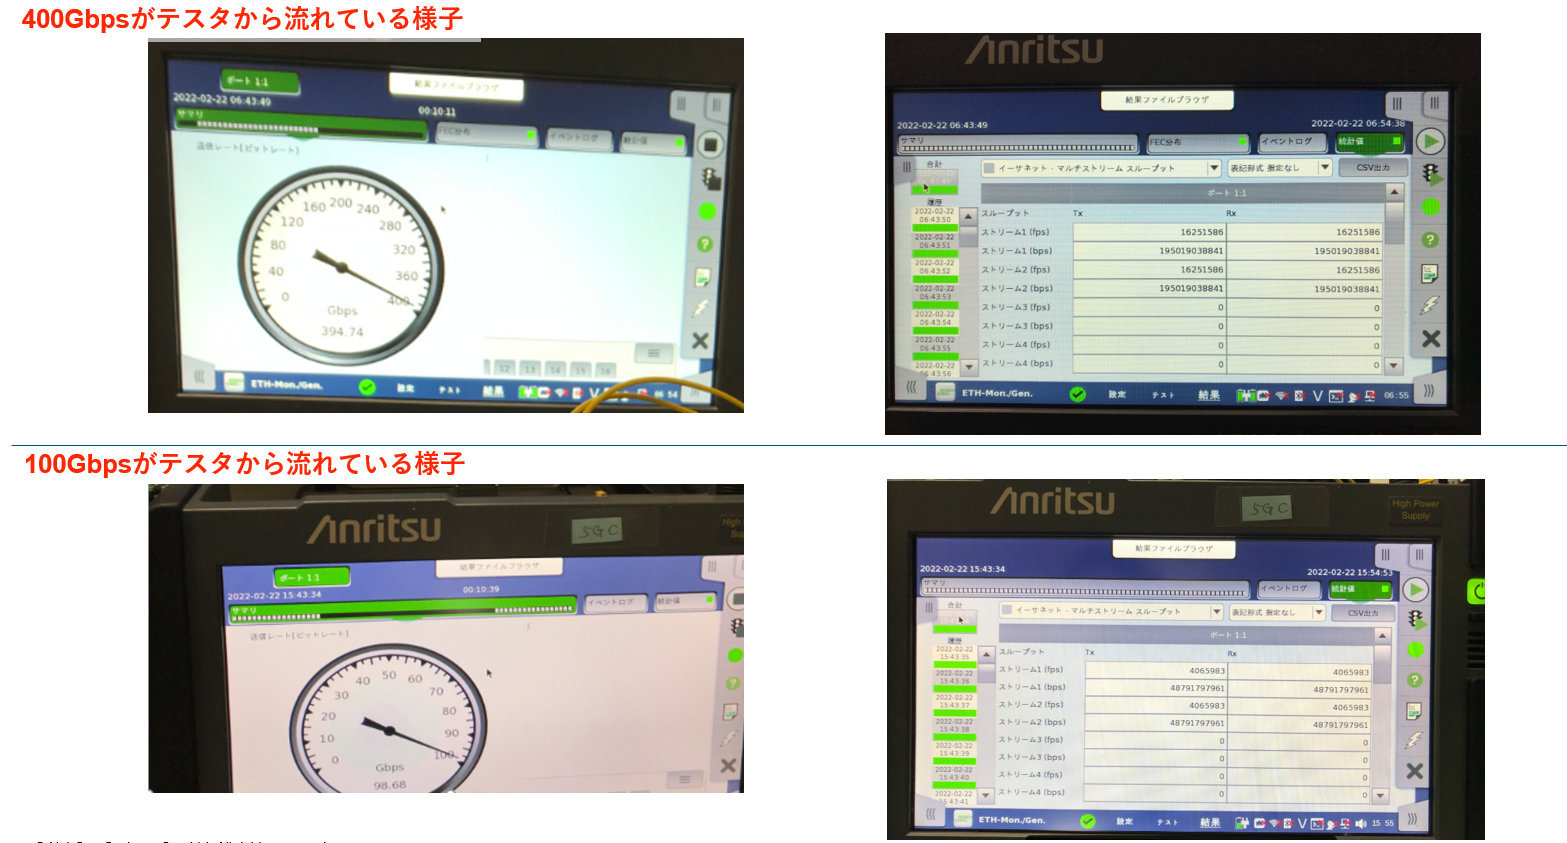Select 統計値 tab on 100Gbps table screen
Viewport: 1567px width, 843px height.
1360,589
